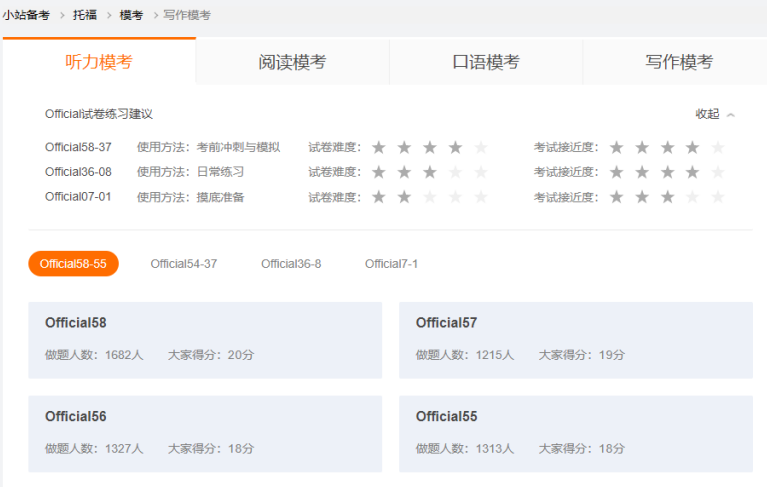This screenshot has height=487, width=767.
Task: Click empty fifth difficulty star for Official58-37
Action: 481,147
